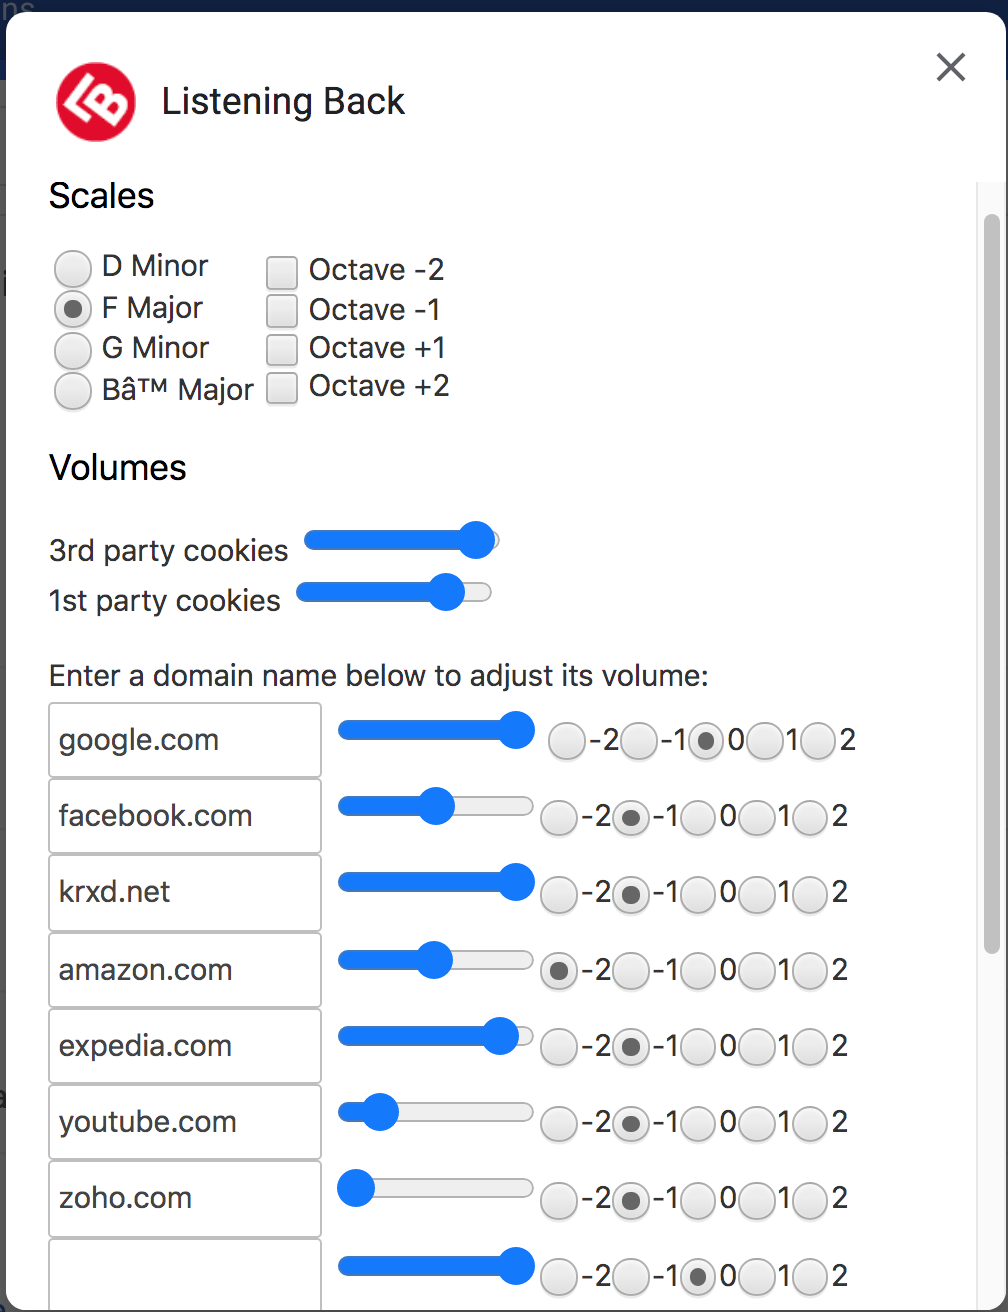Screen dimensions: 1008x1312
Task: Click the google.com domain field
Action: tap(185, 740)
